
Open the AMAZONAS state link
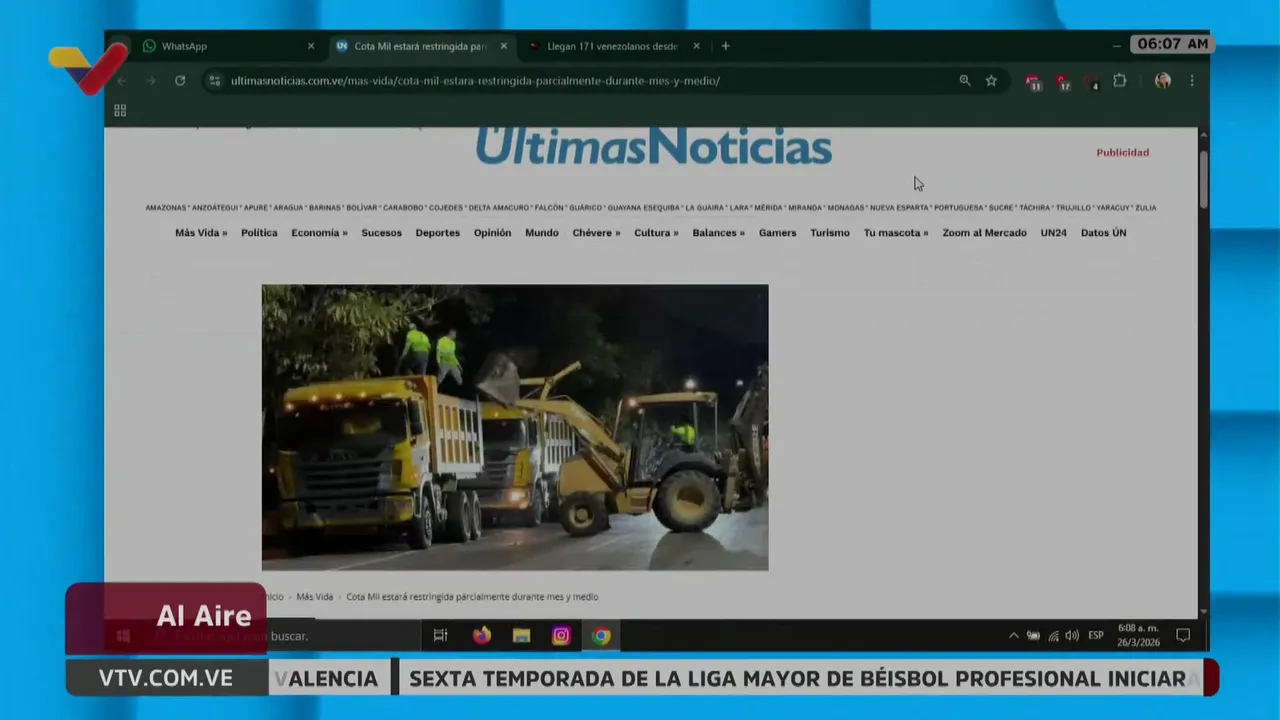tap(166, 208)
